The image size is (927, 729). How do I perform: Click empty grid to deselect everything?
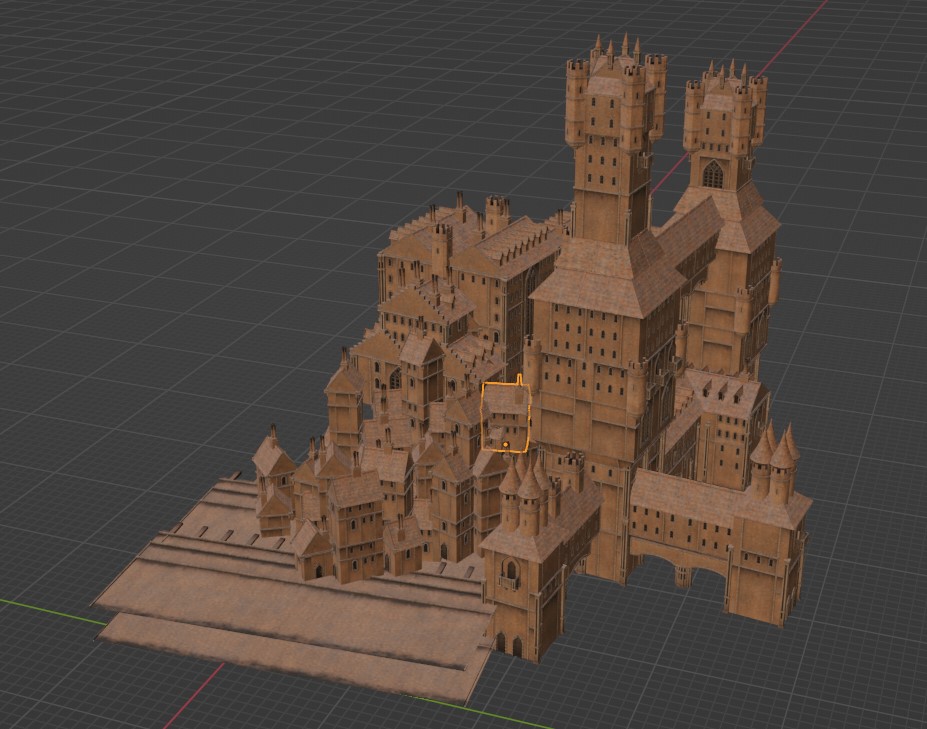(x=120, y=150)
